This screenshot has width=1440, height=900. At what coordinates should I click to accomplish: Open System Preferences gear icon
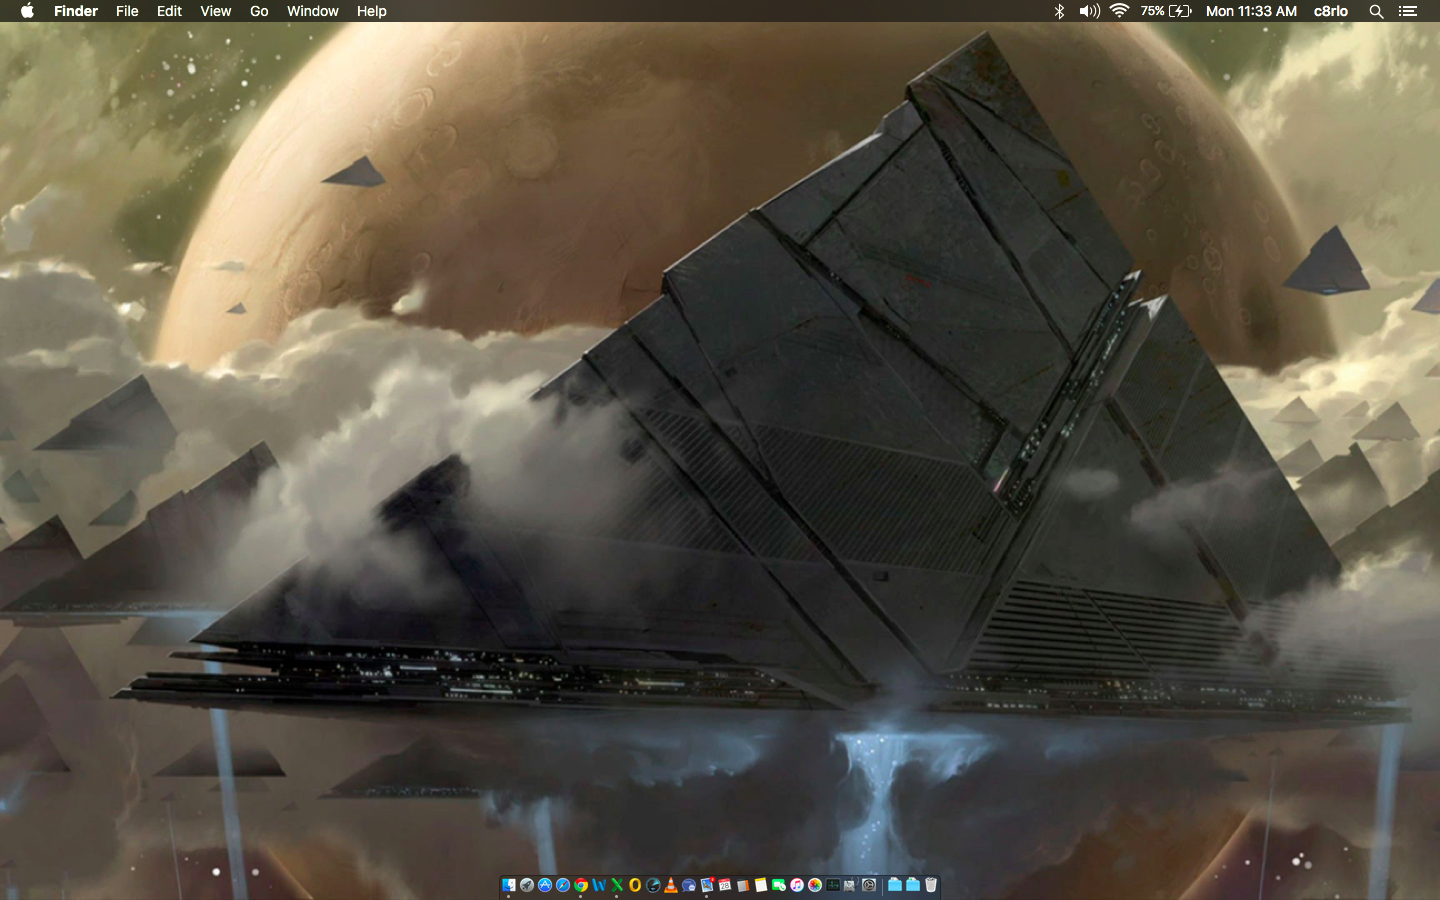(x=869, y=885)
